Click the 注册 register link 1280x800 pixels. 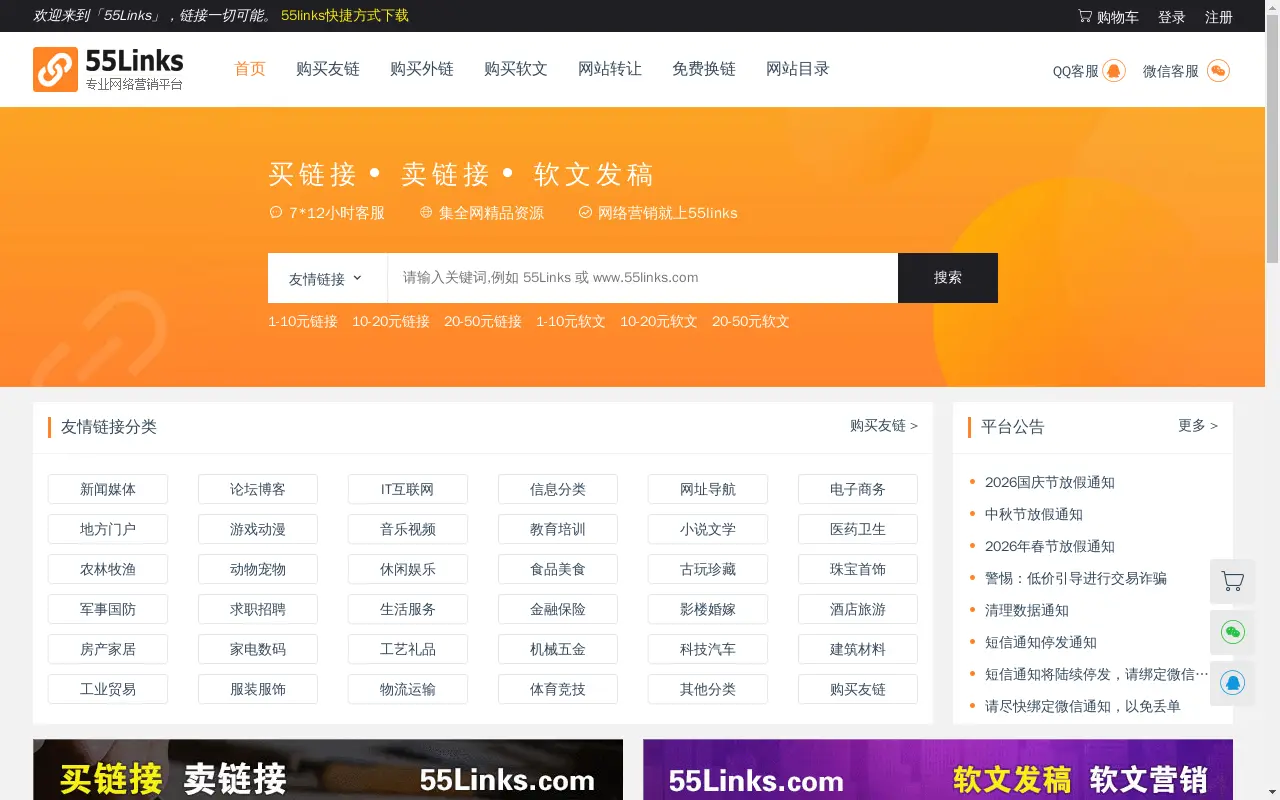[1218, 17]
